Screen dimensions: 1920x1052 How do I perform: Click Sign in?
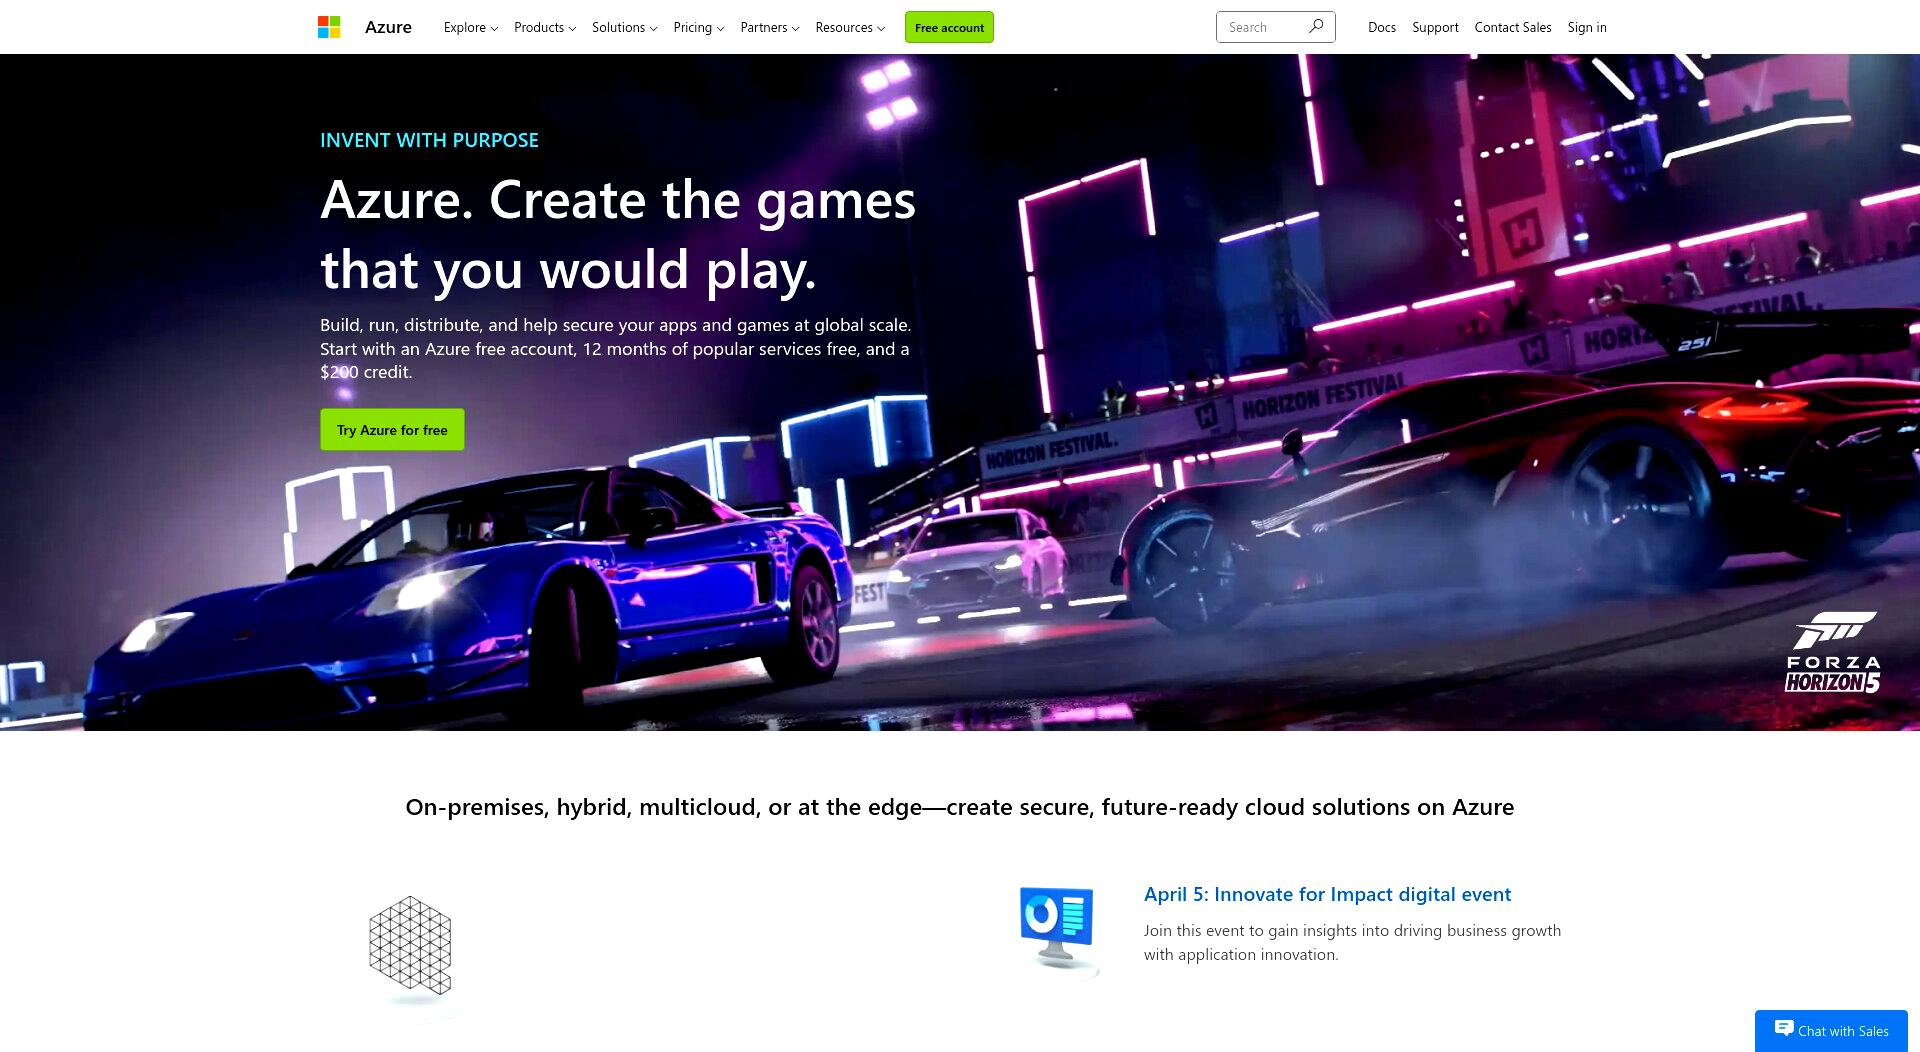[1587, 27]
